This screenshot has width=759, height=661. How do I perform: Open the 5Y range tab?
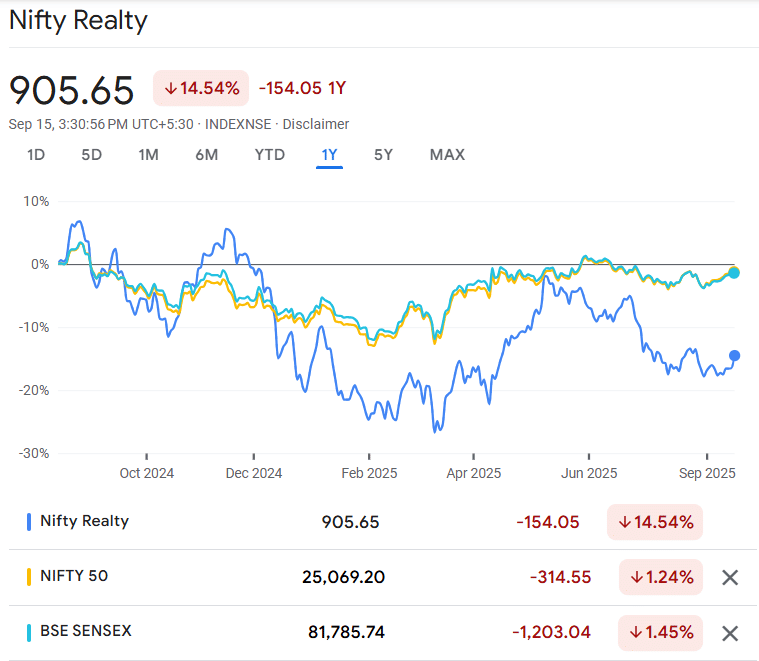click(x=383, y=155)
